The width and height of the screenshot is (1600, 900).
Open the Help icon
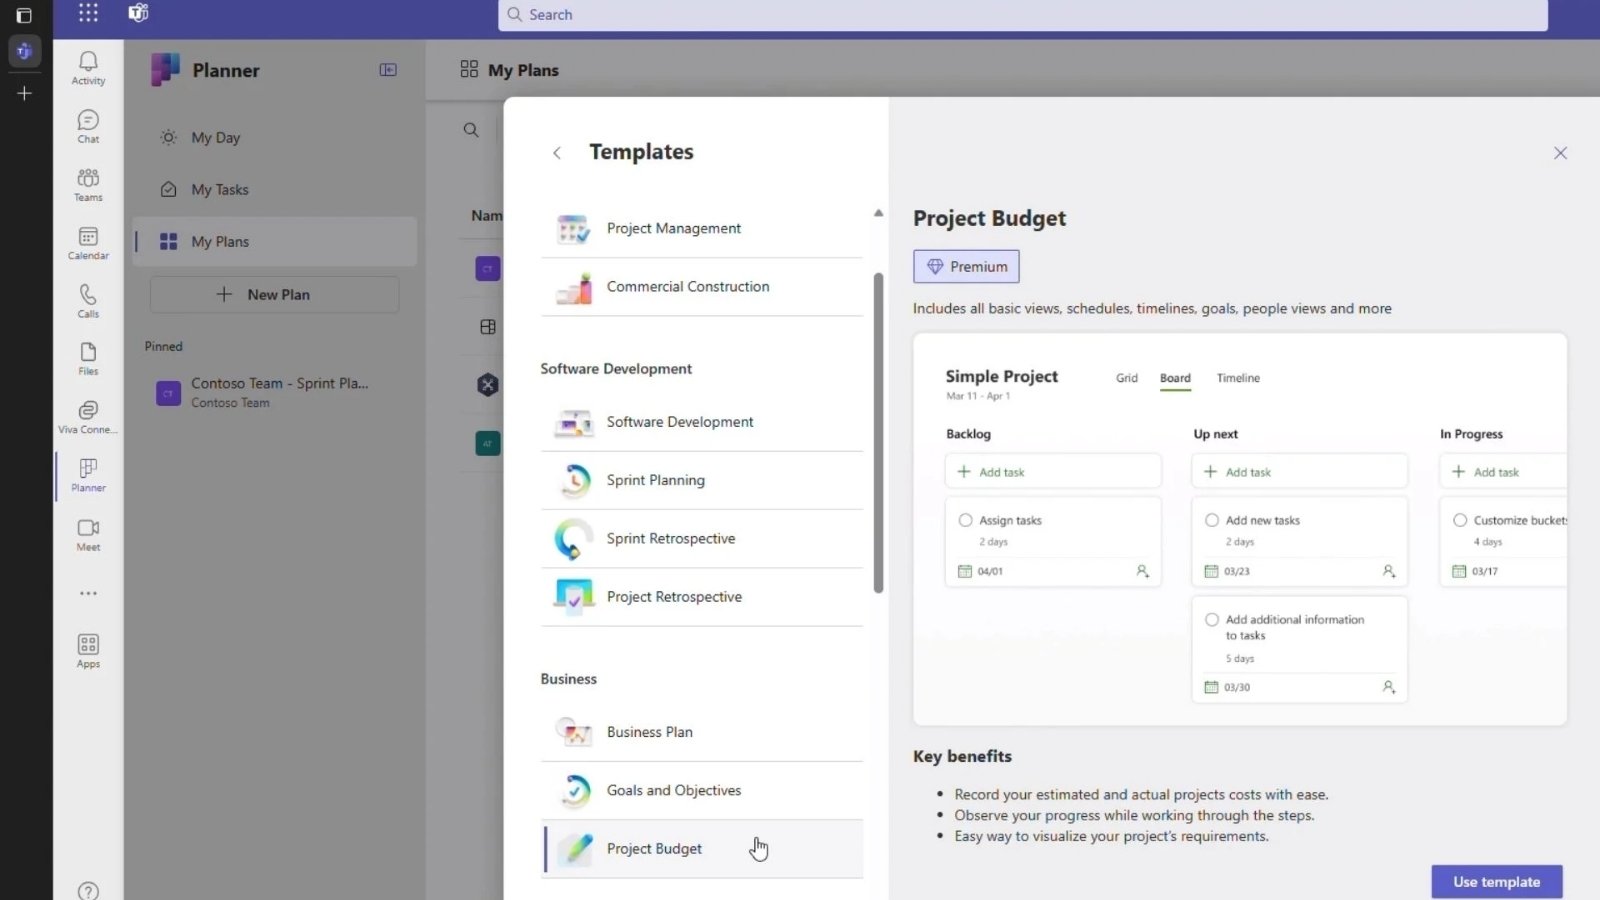click(88, 891)
